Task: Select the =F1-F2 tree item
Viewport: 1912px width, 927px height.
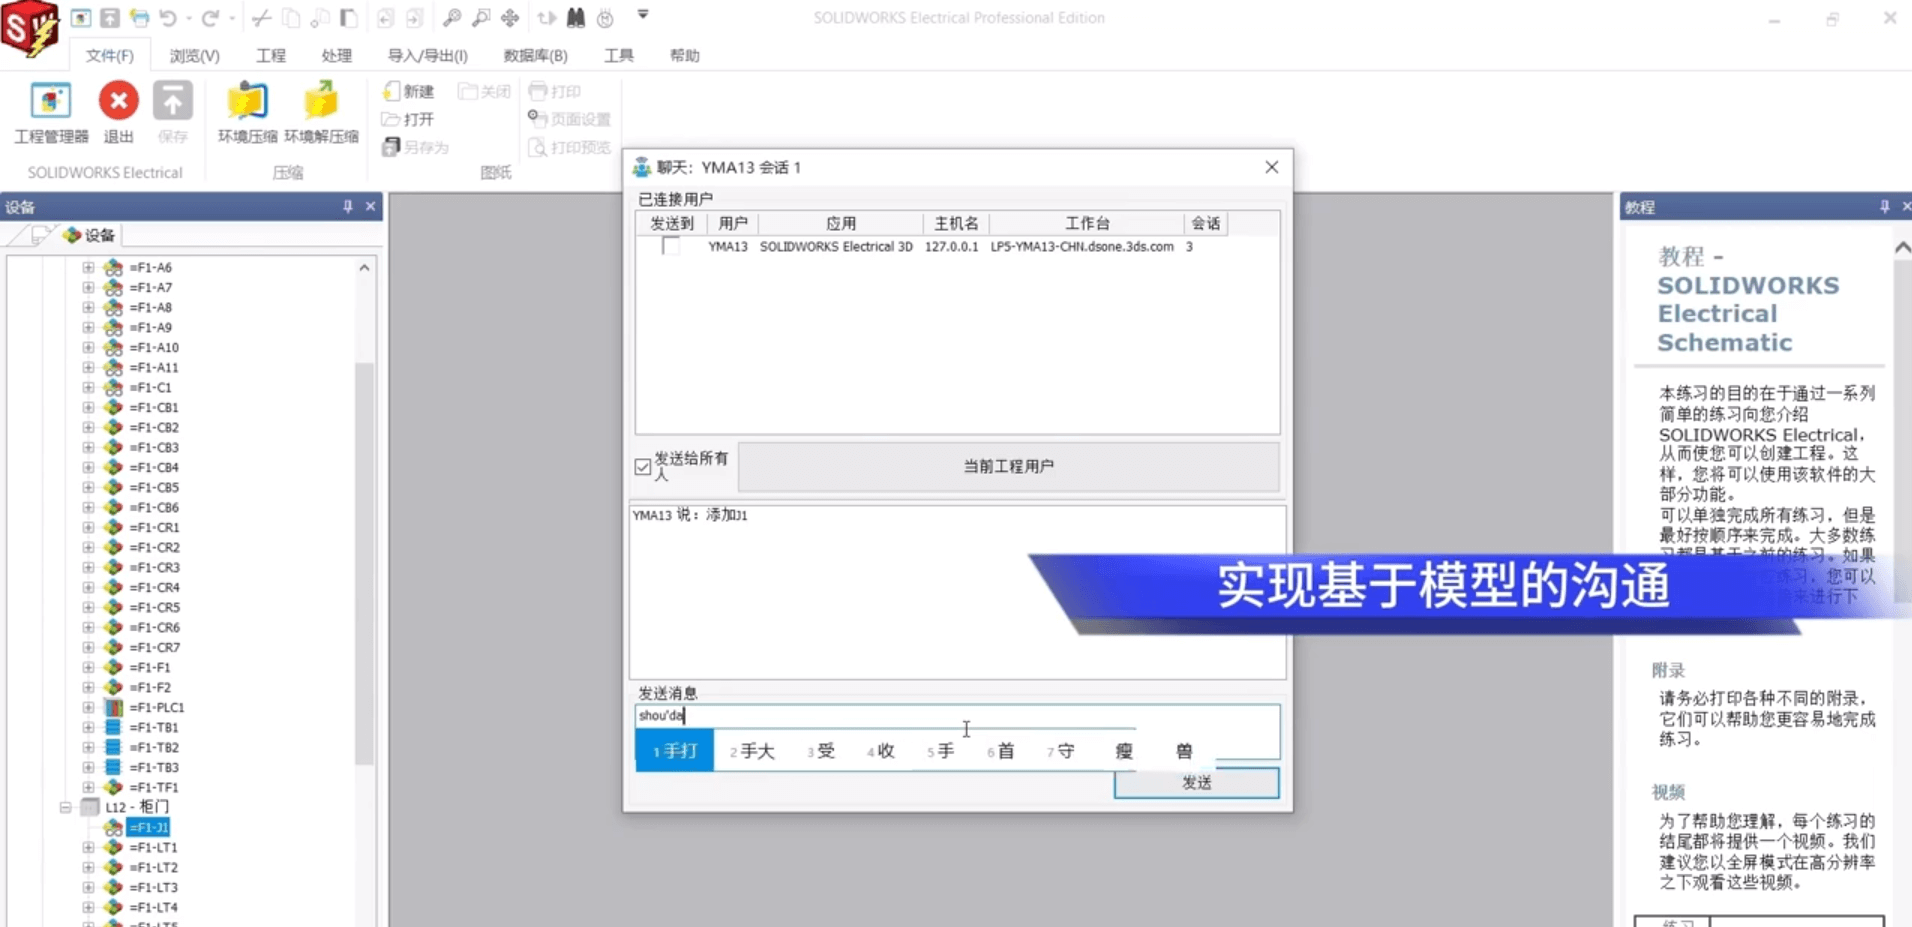Action: pyautogui.click(x=150, y=687)
